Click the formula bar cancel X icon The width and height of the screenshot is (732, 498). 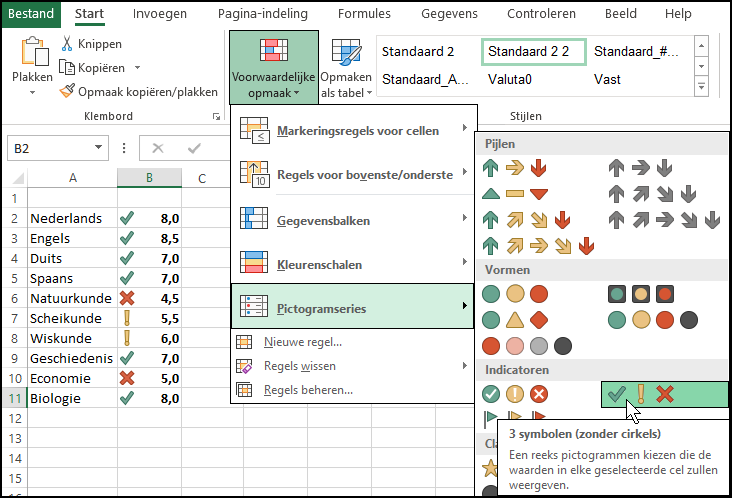[157, 148]
